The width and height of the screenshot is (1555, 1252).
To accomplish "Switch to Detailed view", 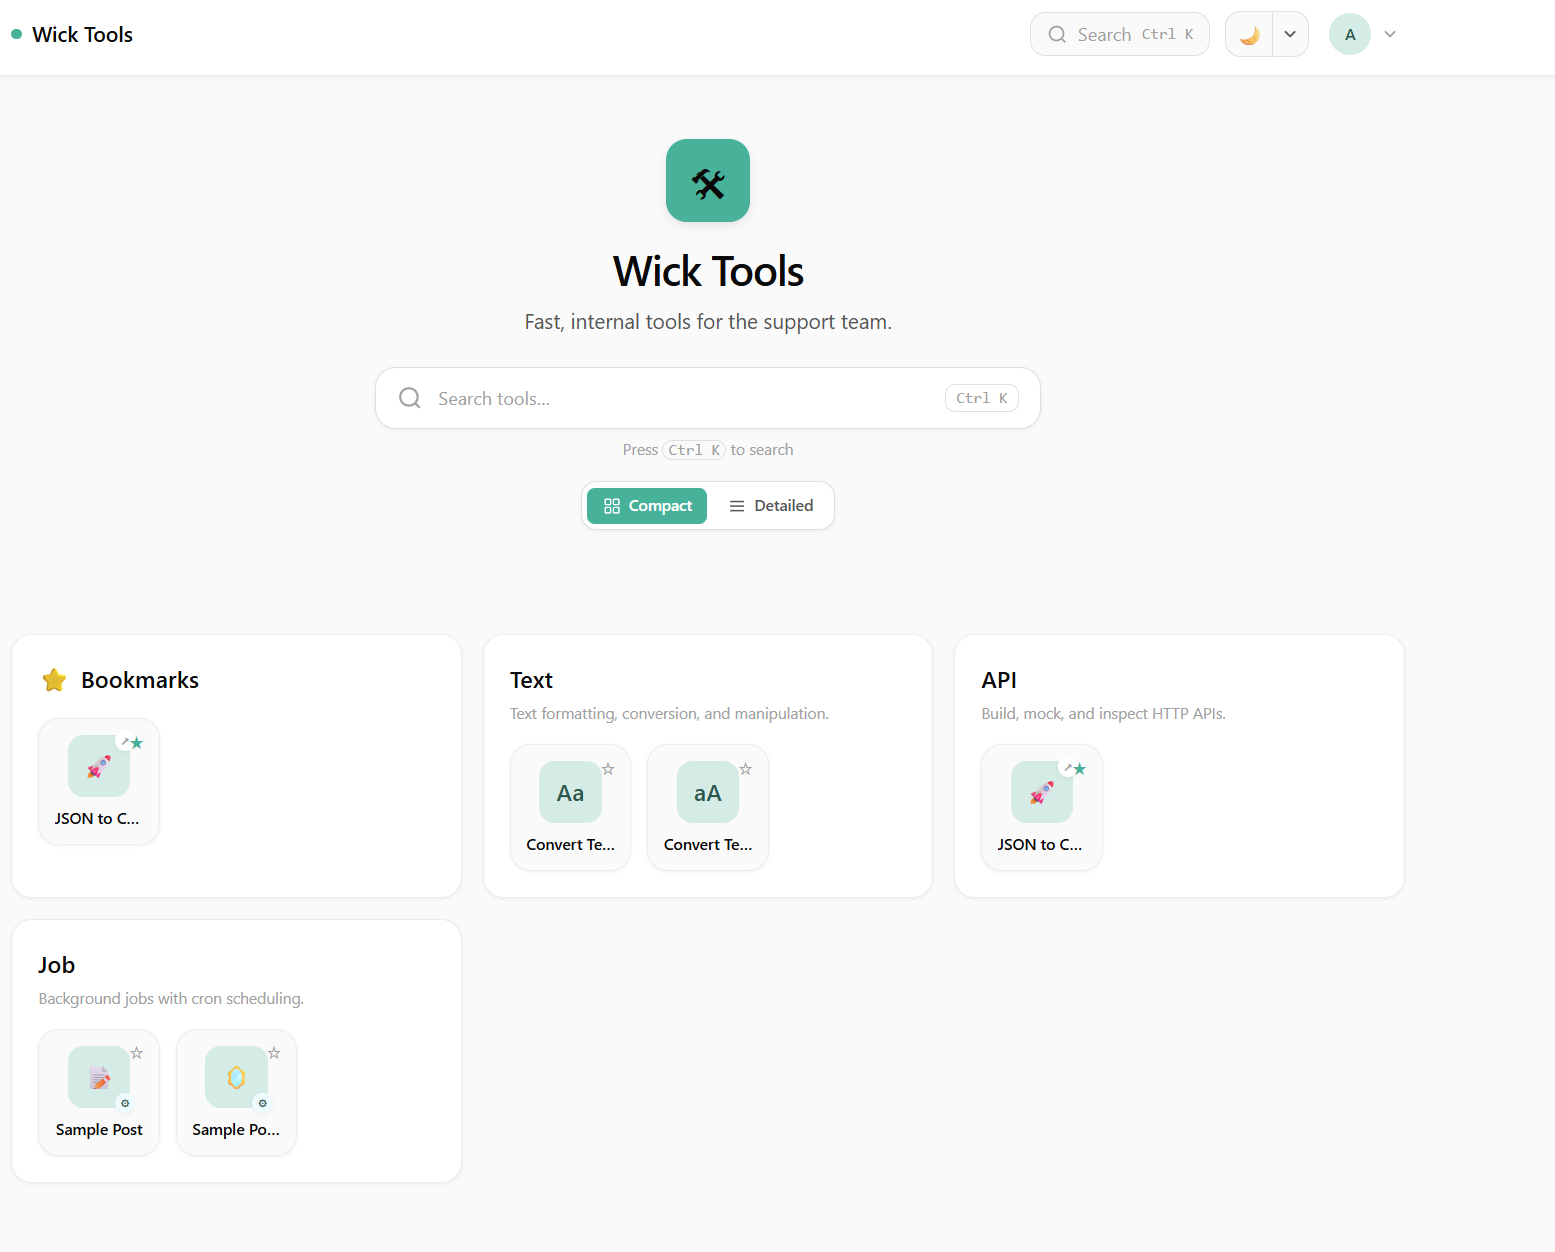I will coord(771,506).
